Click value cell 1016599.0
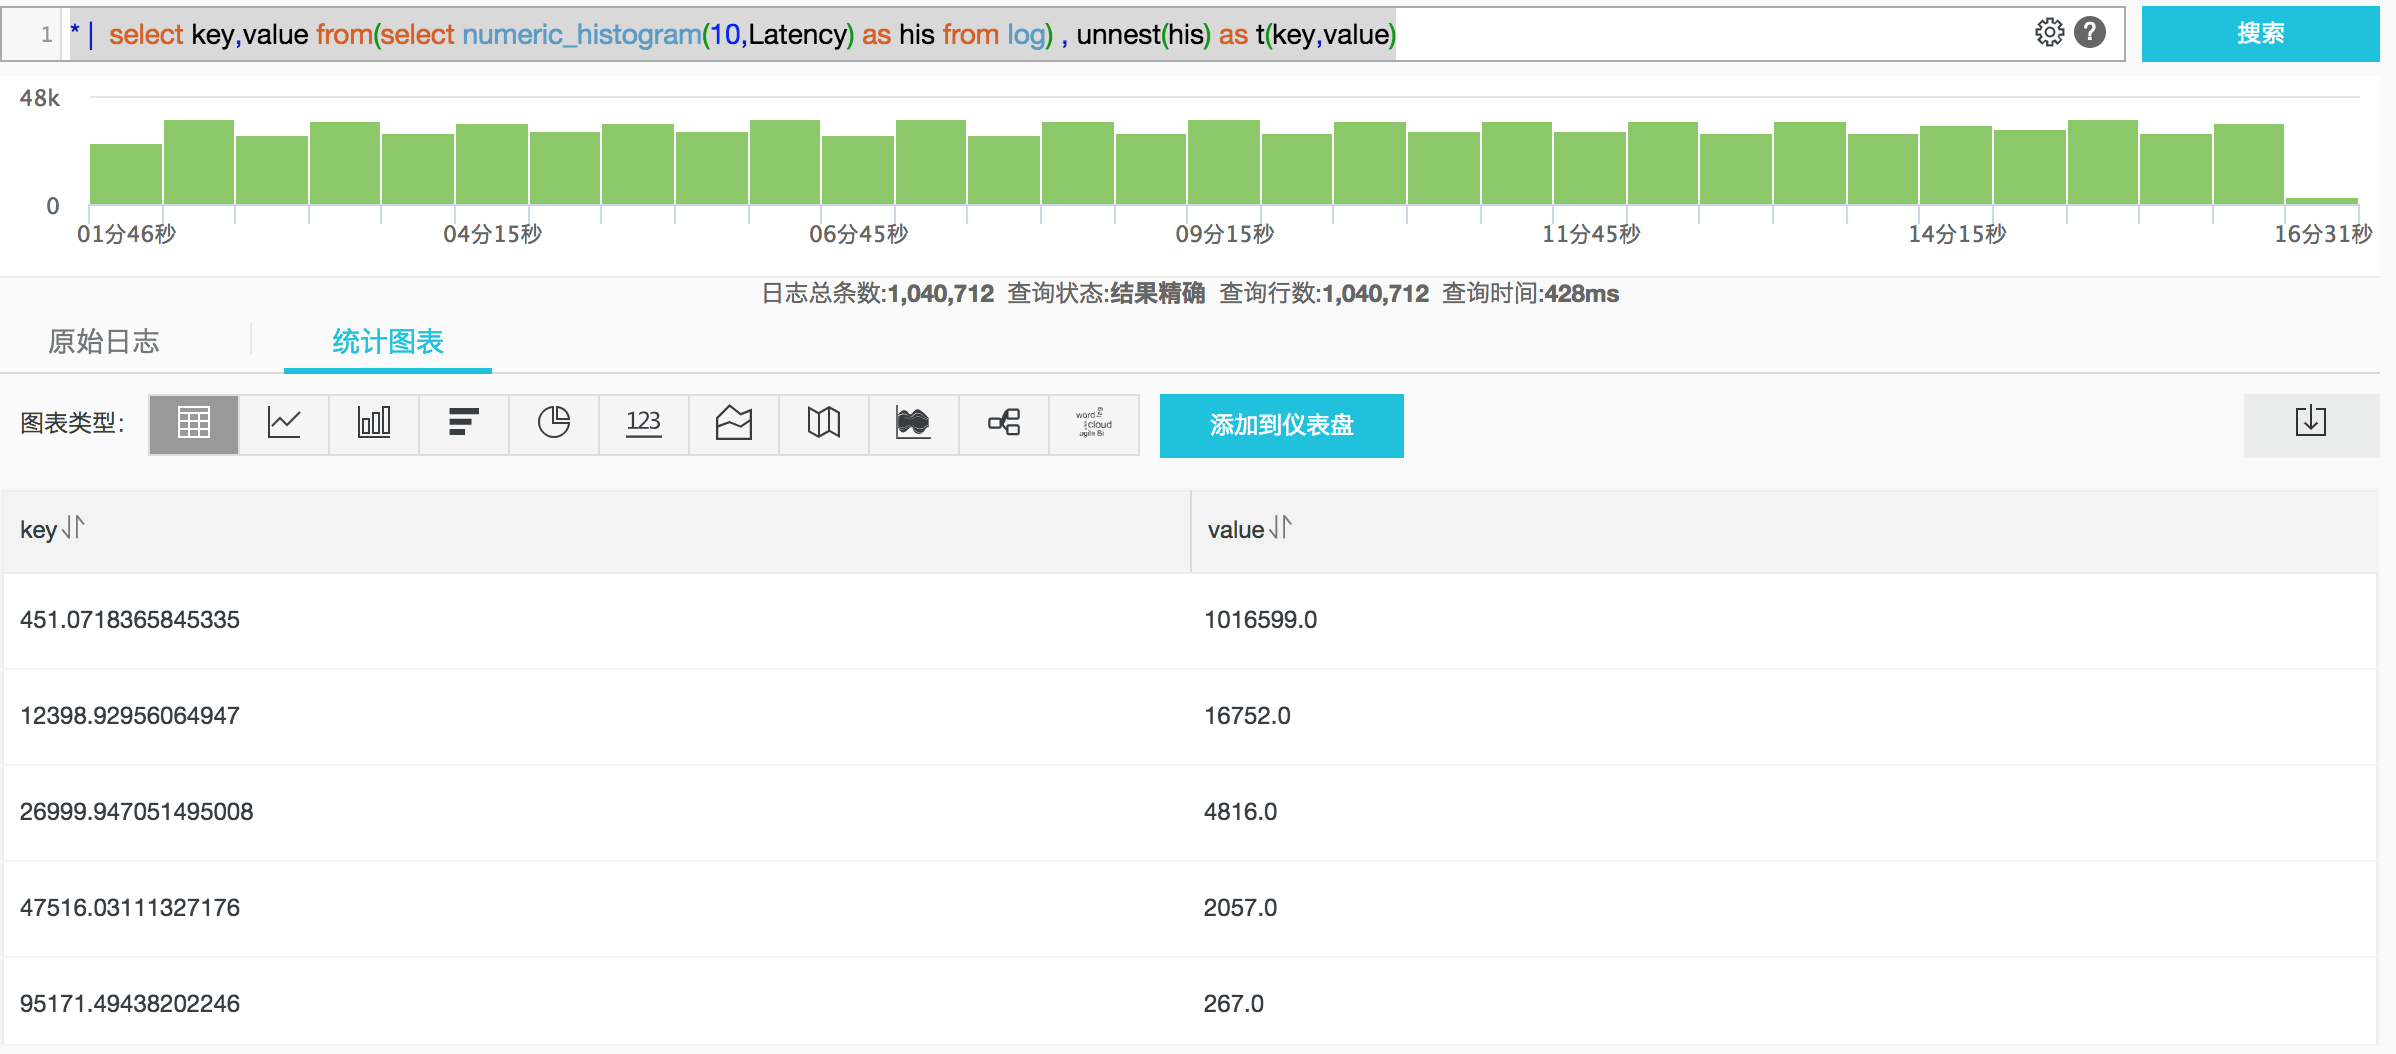 (x=1260, y=620)
